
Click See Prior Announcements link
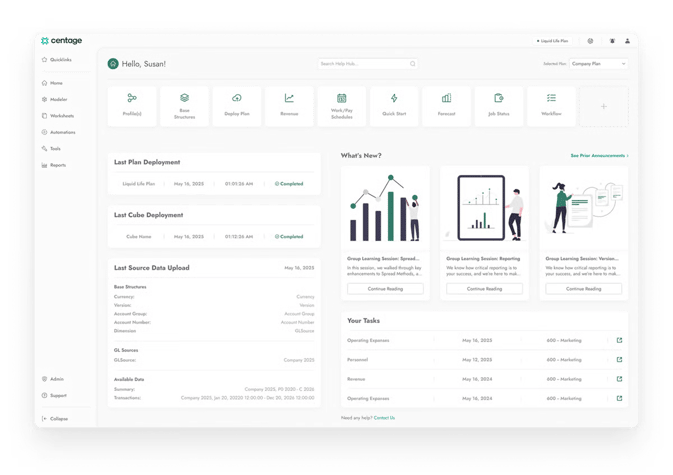tap(598, 156)
